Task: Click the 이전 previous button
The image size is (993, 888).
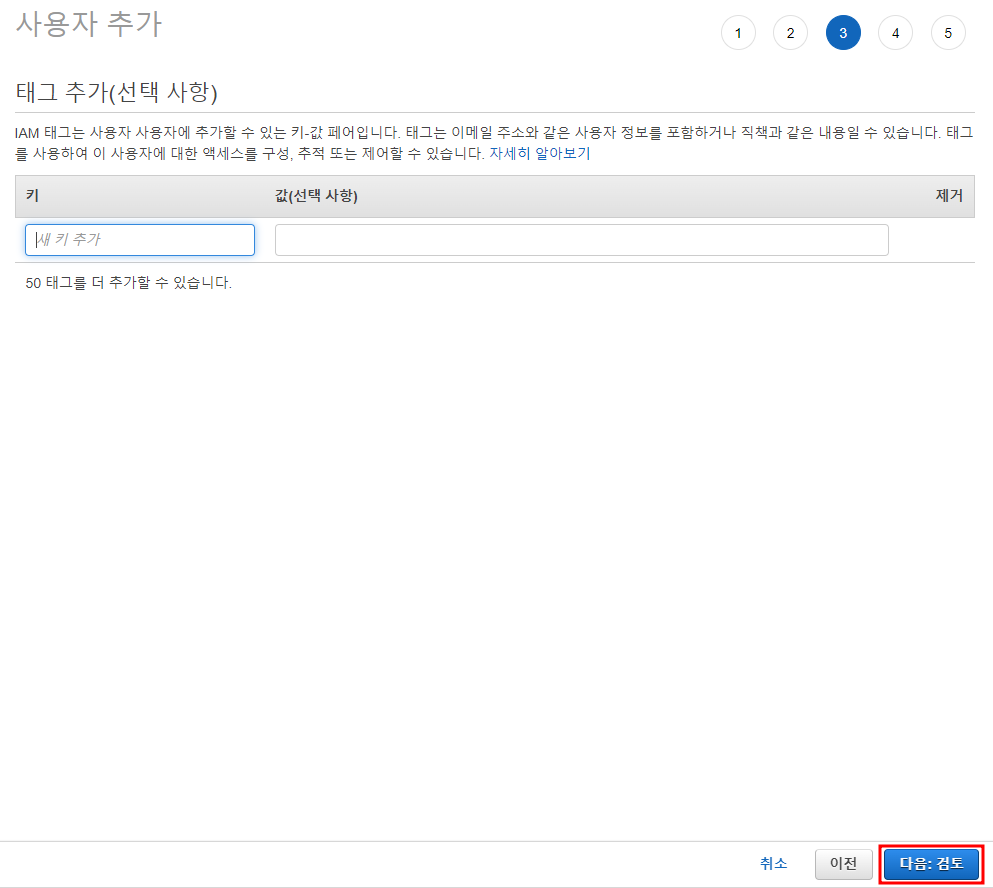Action: pos(844,864)
